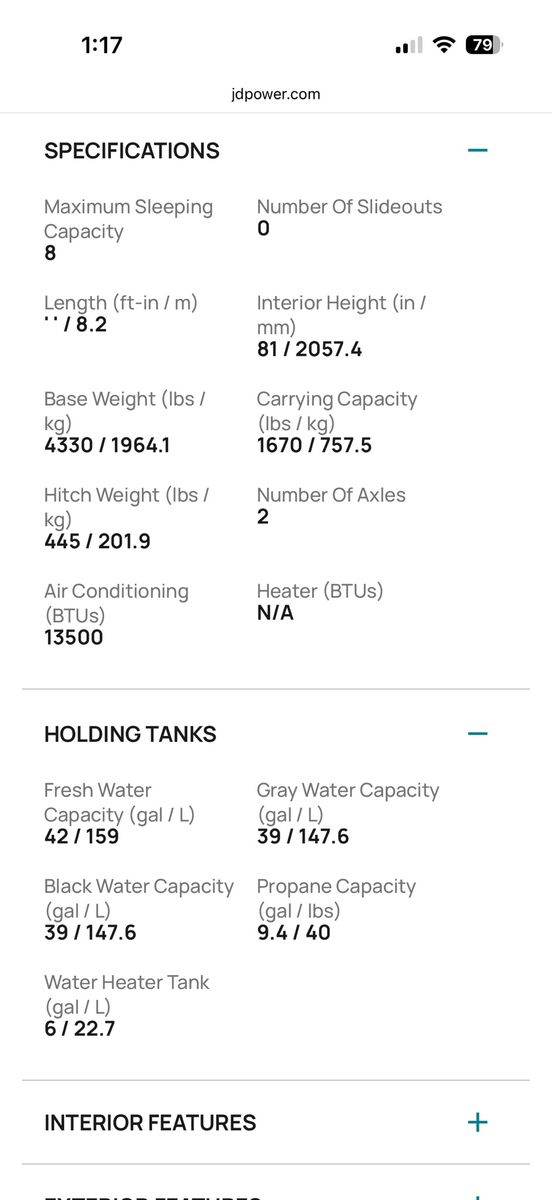Tap the battery indicator icon
Viewport: 552px width, 1200px height.
(485, 45)
